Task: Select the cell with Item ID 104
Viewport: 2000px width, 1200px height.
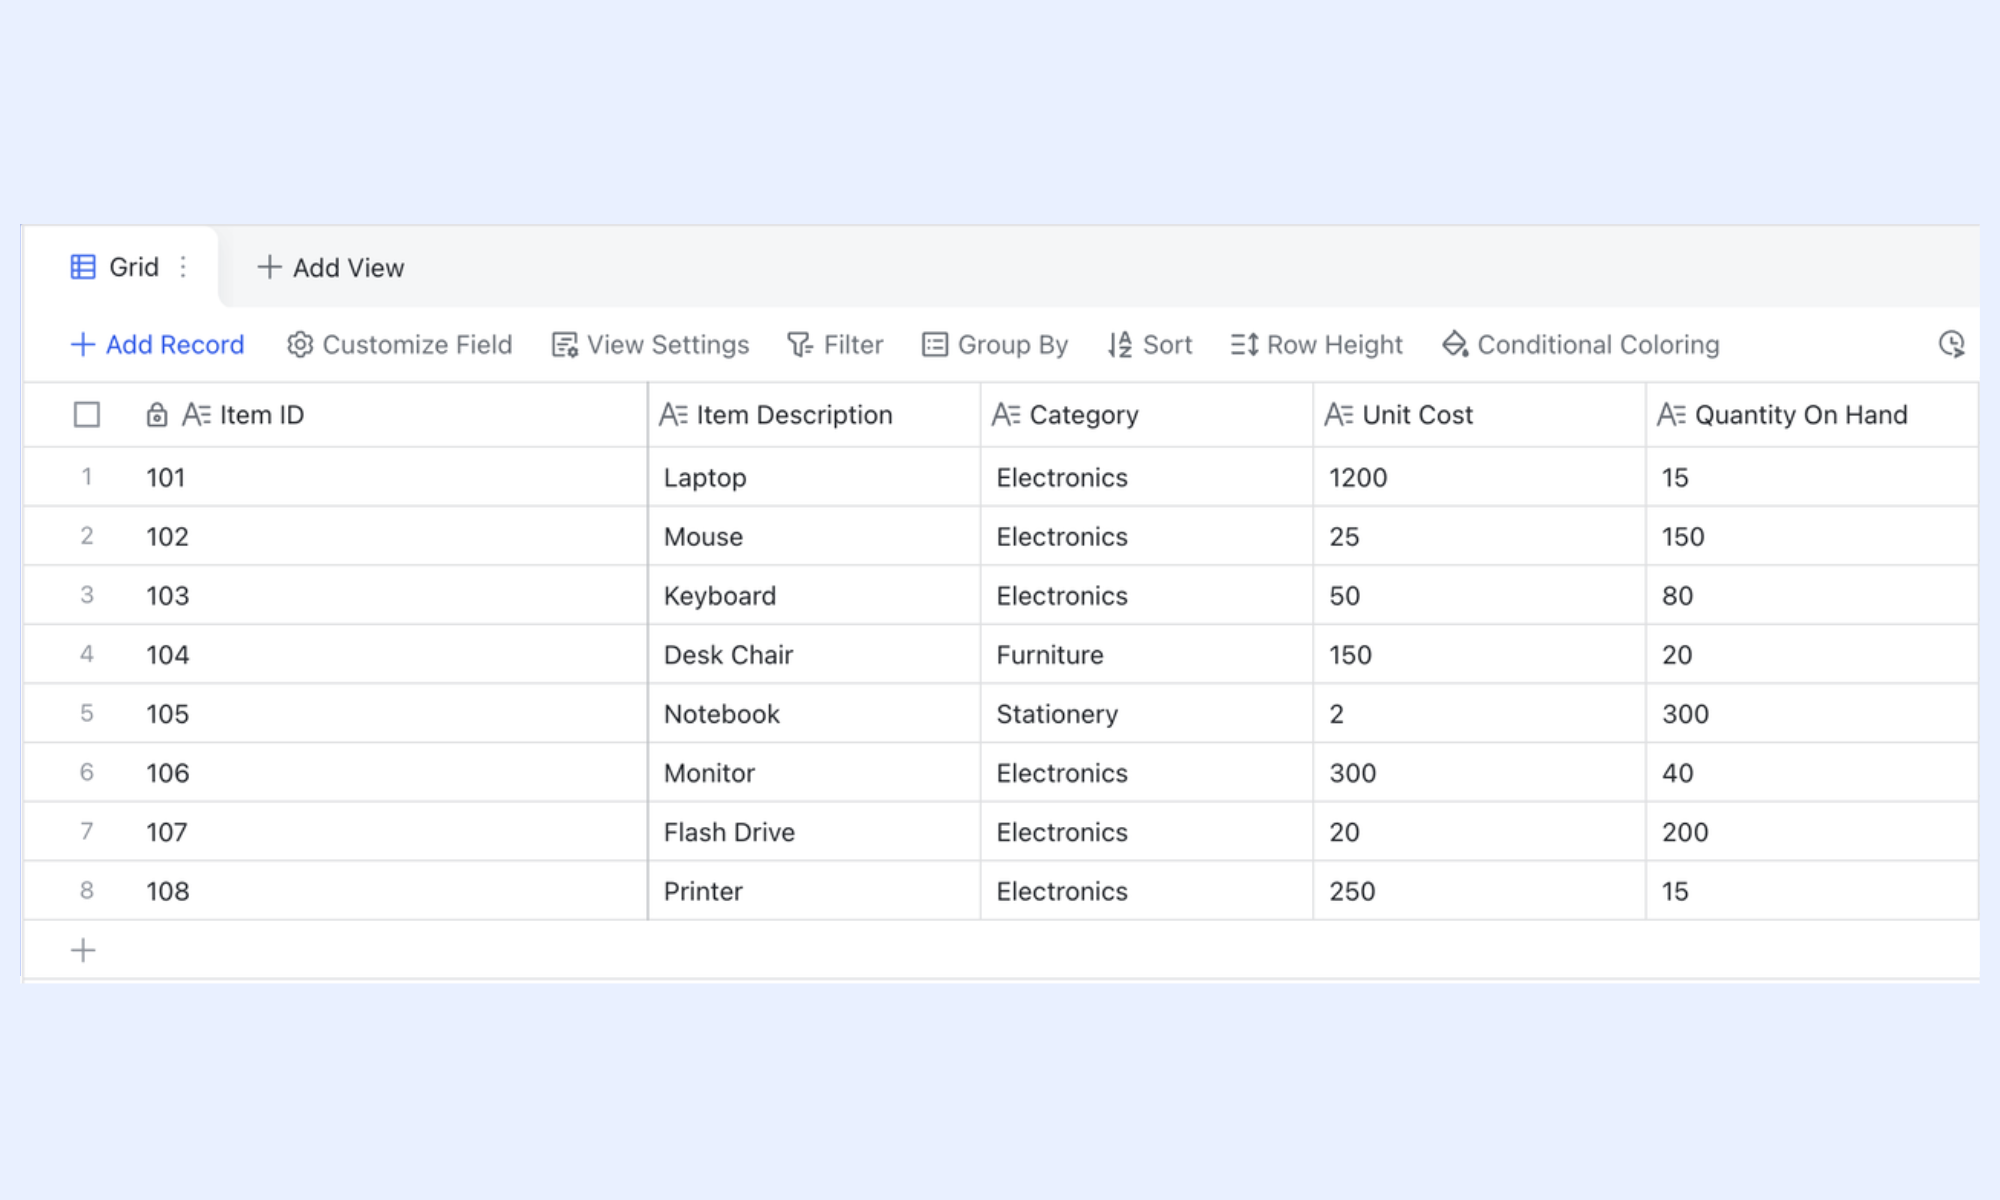Action: (390, 654)
